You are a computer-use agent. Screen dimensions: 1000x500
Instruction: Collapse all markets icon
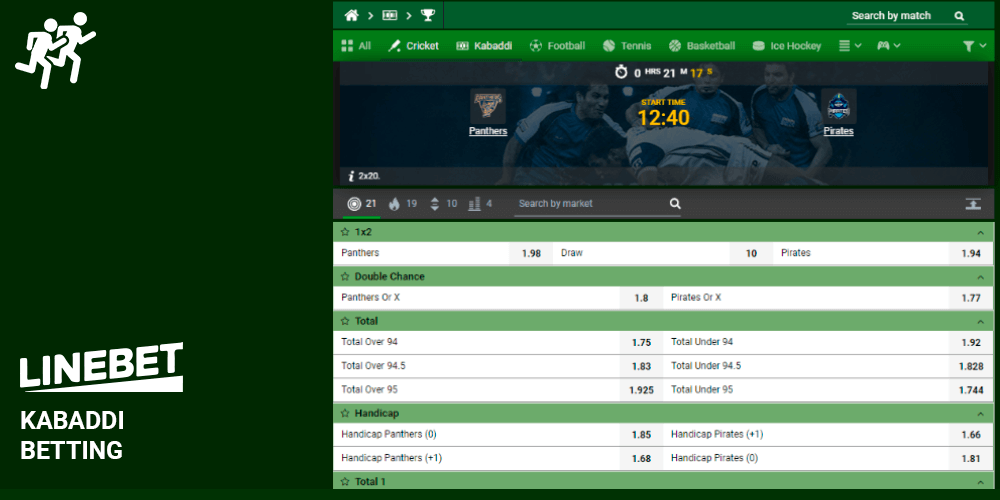973,204
